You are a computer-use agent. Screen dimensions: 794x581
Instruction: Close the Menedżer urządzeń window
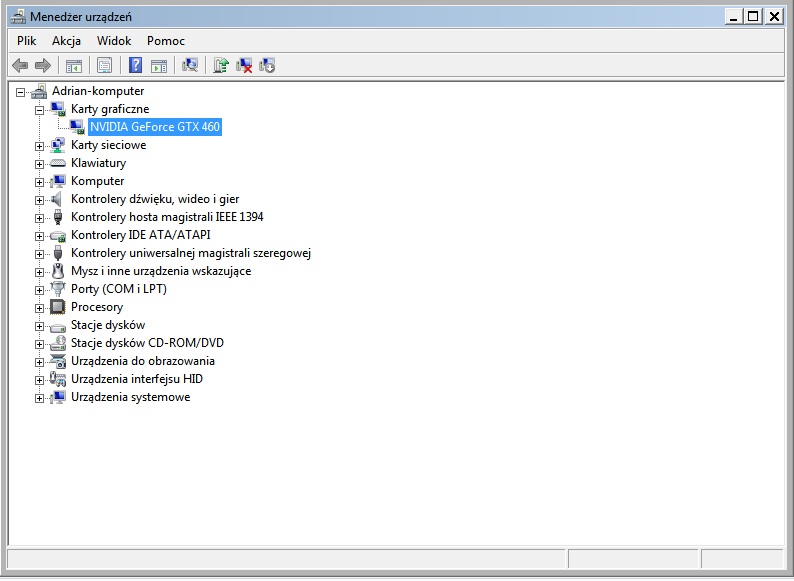[774, 17]
